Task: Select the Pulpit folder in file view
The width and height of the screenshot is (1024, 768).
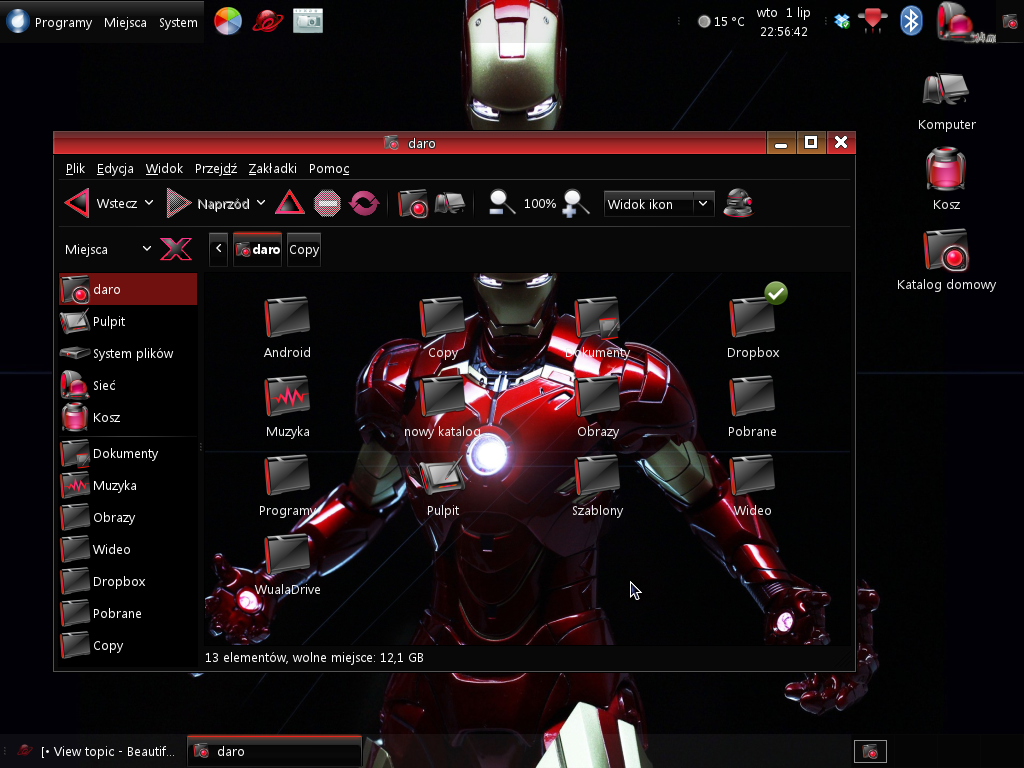Action: [x=442, y=476]
